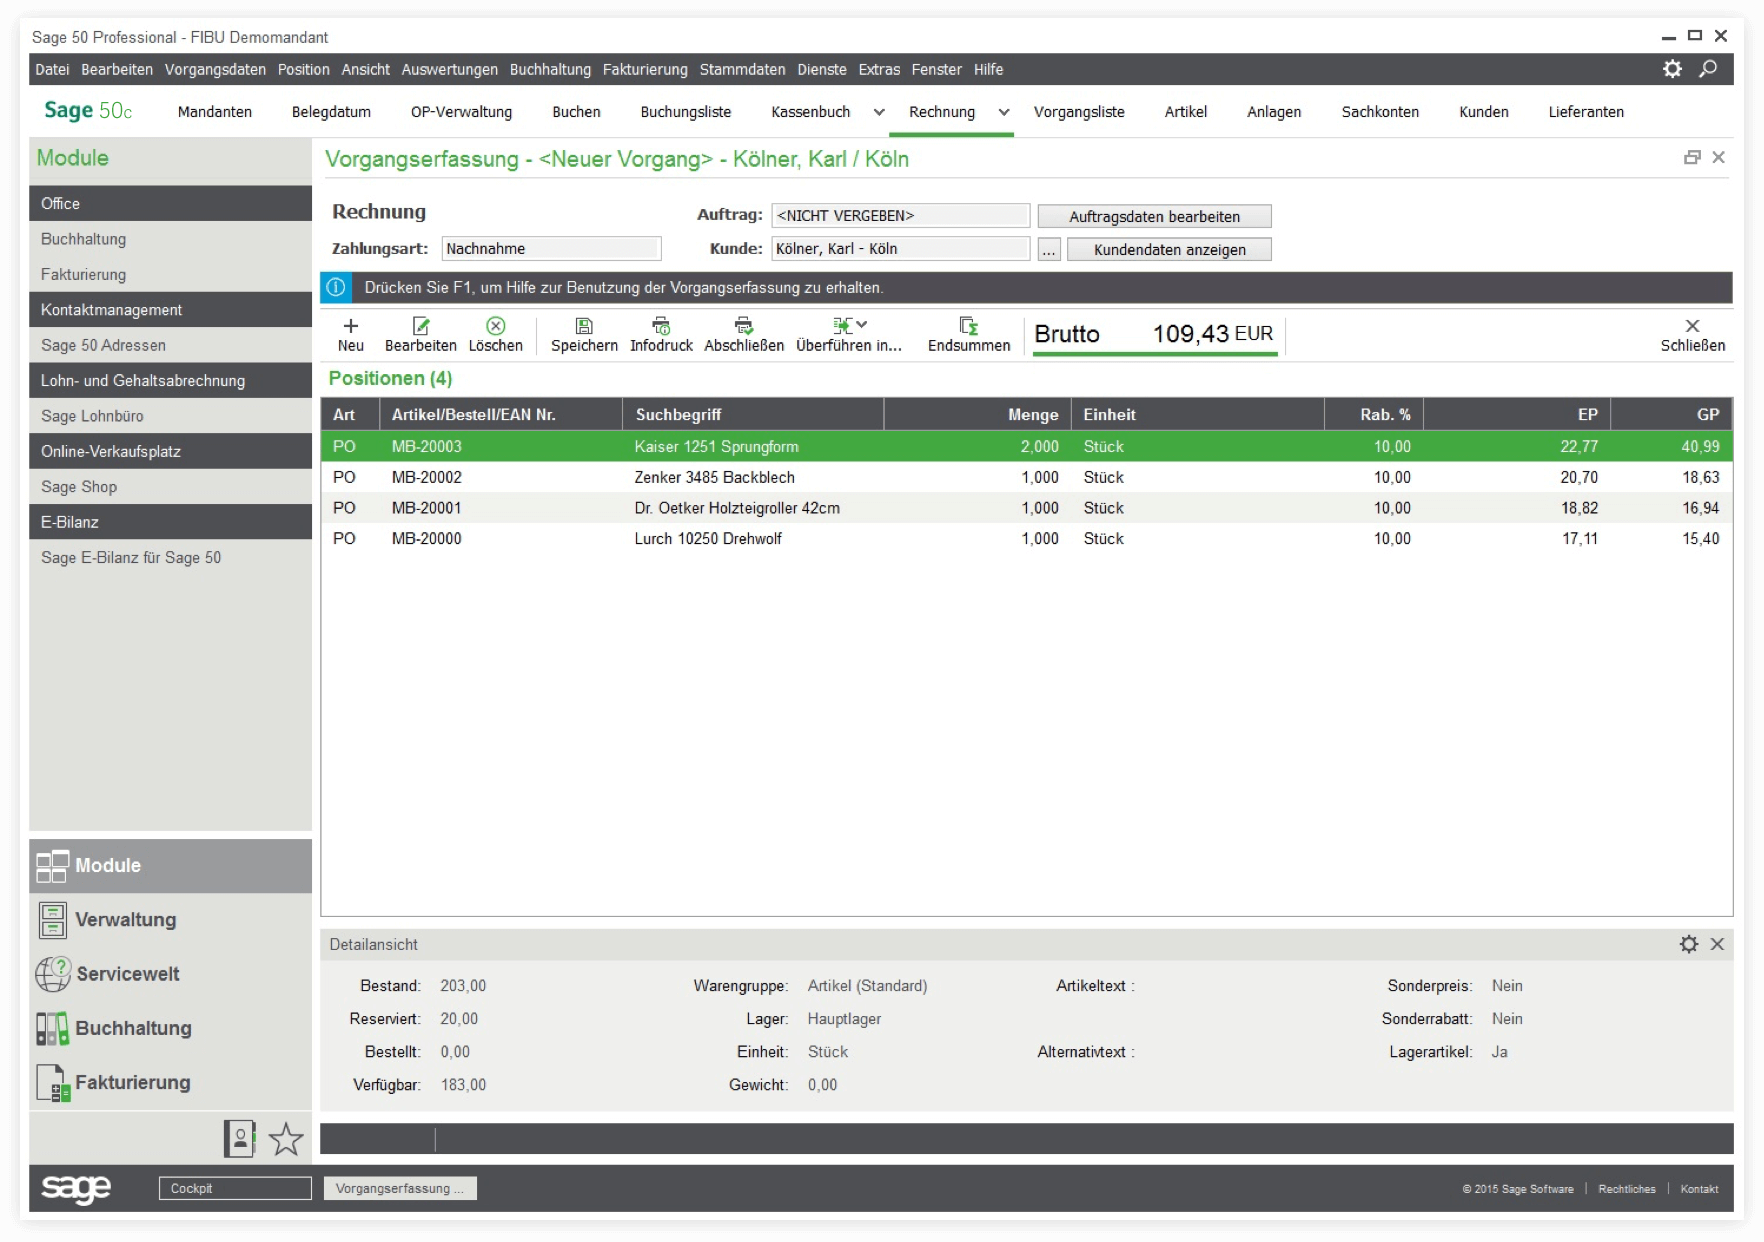Click the Abschließen icon
Screen dimensions: 1764x1242
[744, 326]
